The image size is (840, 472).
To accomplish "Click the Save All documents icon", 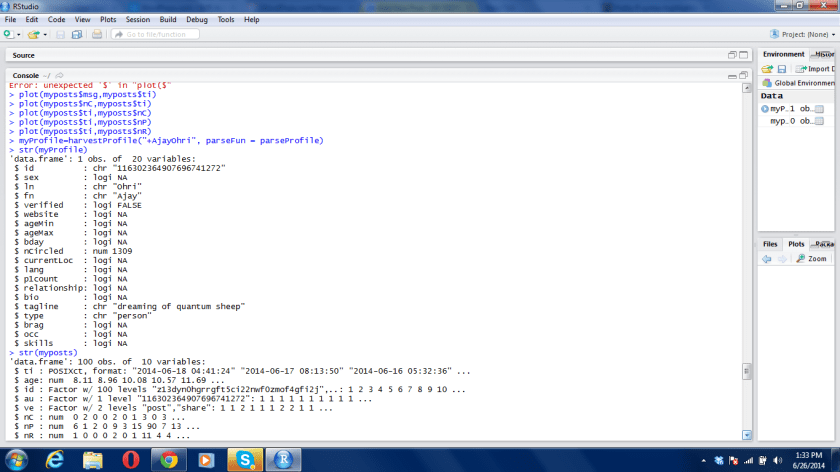I will click(77, 34).
